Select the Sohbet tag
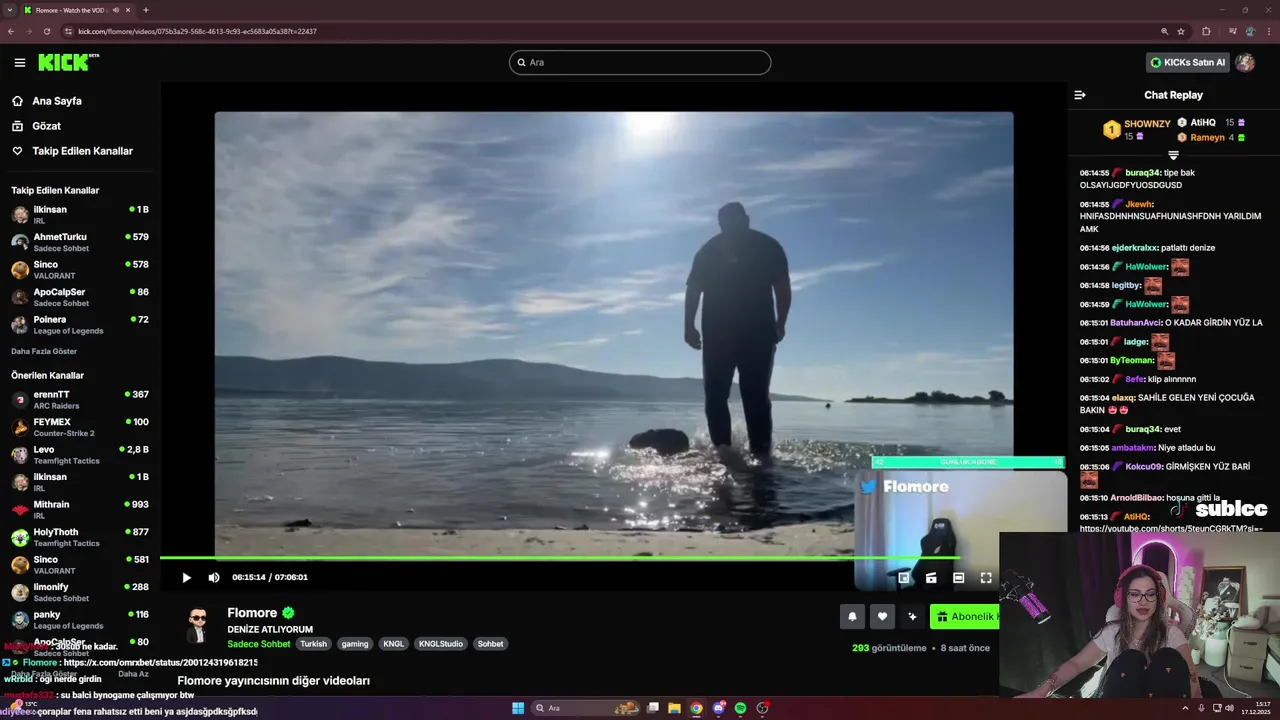Image resolution: width=1280 pixels, height=720 pixels. pos(490,644)
